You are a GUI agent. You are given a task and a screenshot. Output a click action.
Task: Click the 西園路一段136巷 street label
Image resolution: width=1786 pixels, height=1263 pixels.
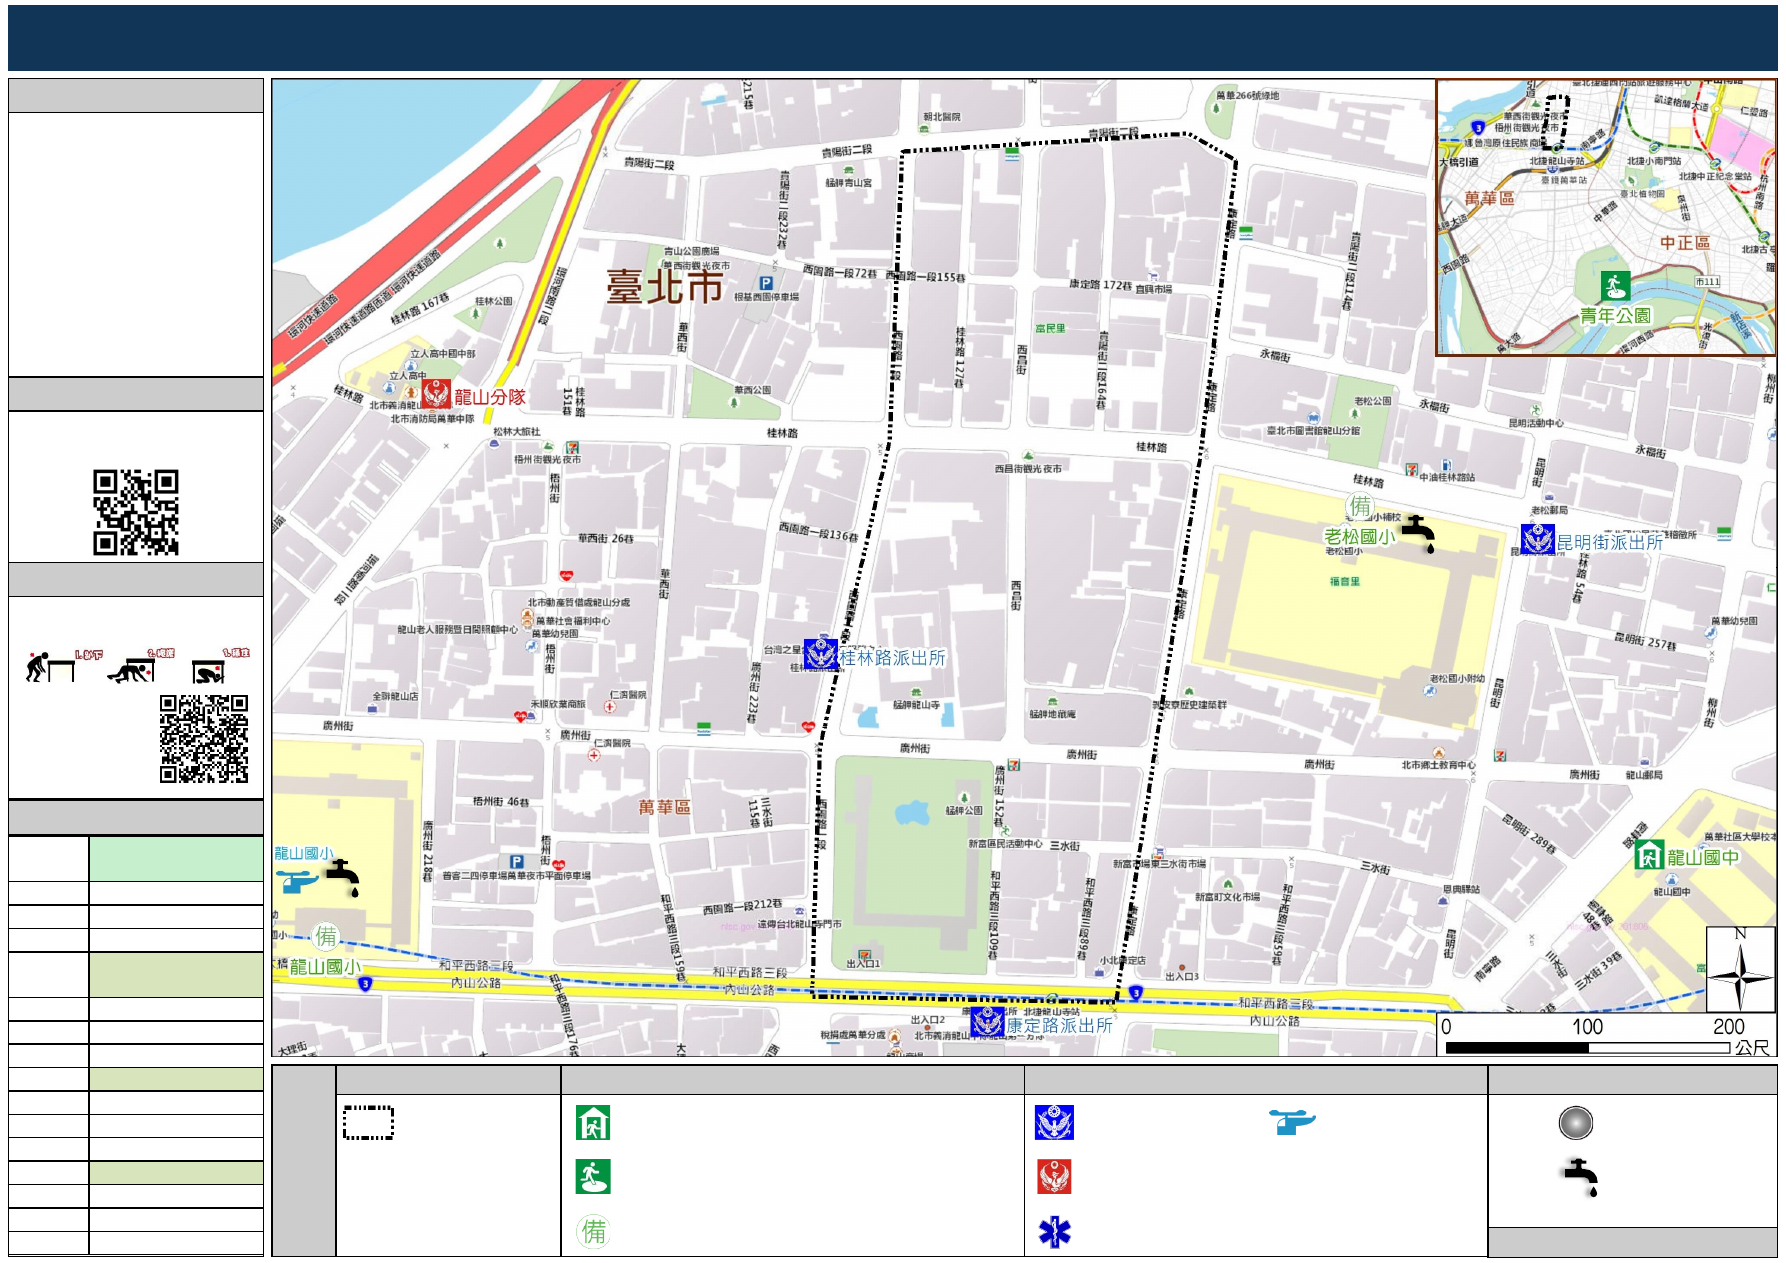pos(818,532)
